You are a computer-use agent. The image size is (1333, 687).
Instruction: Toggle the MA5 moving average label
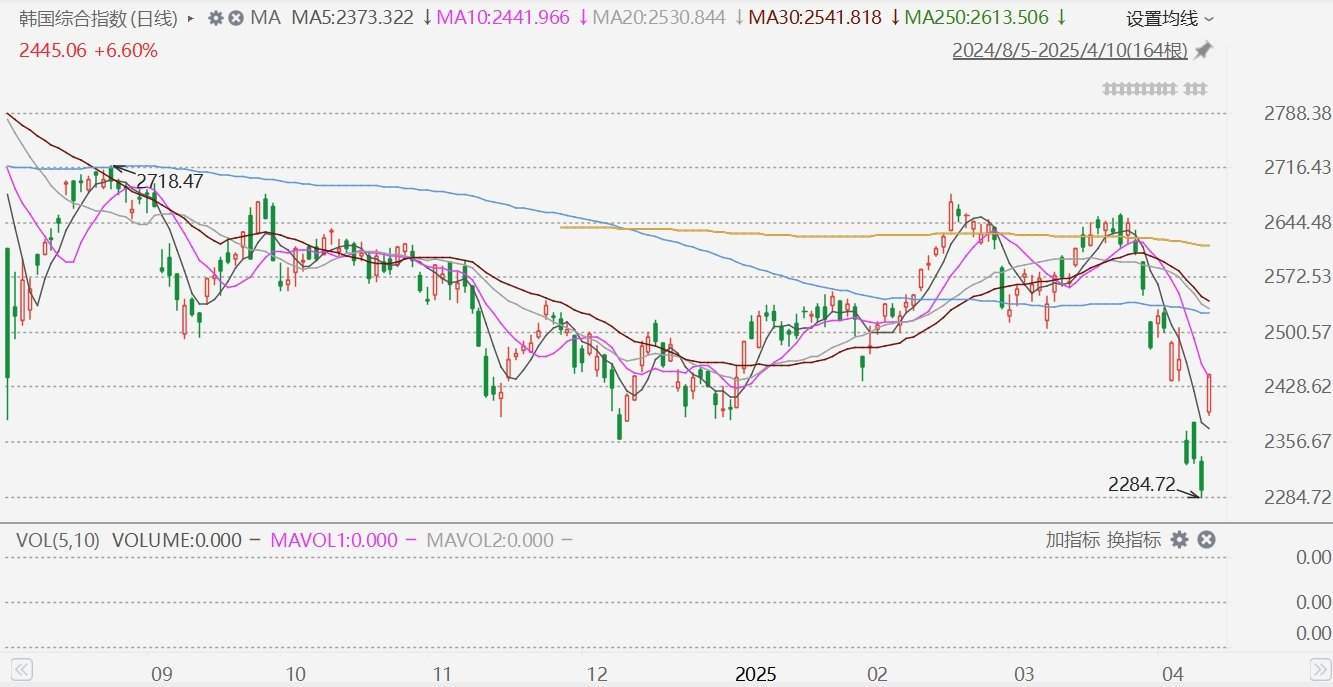coord(351,18)
